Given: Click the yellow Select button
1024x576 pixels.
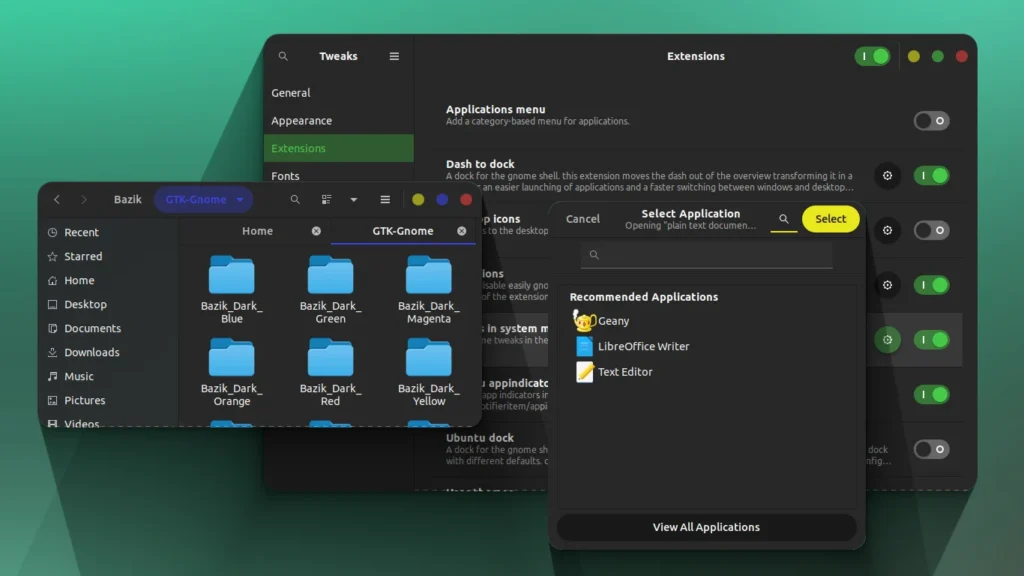Looking at the screenshot, I should 830,219.
